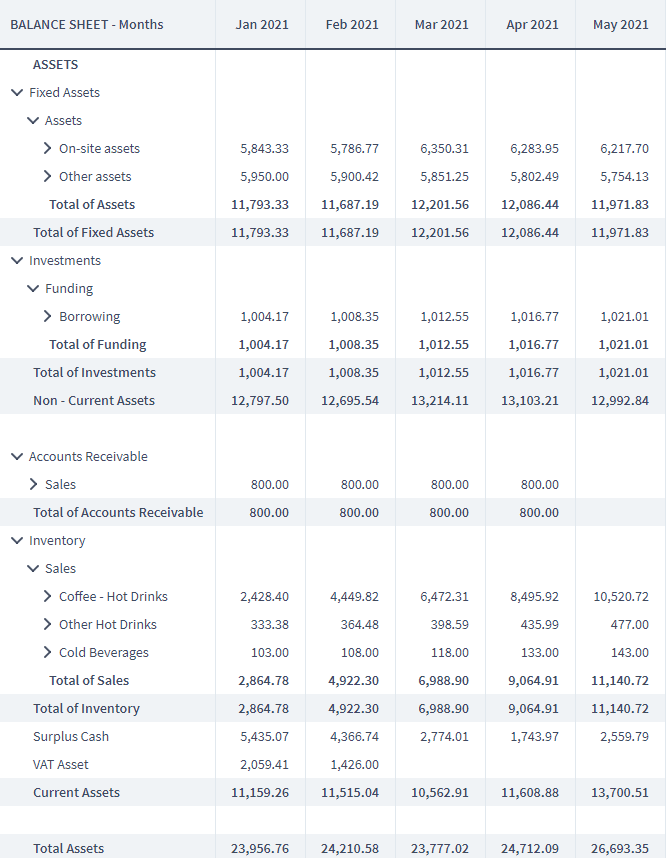Expand the Other Hot Drinks row

pos(48,624)
